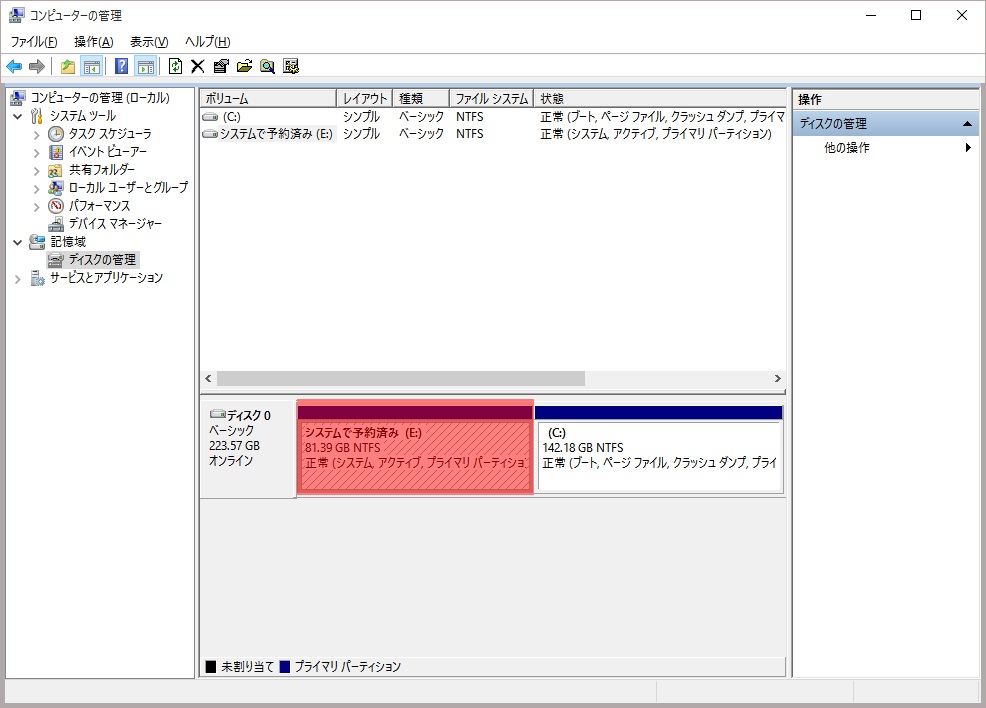Image resolution: width=986 pixels, height=708 pixels.
Task: Sort by the レイアウト column header
Action: coord(365,99)
